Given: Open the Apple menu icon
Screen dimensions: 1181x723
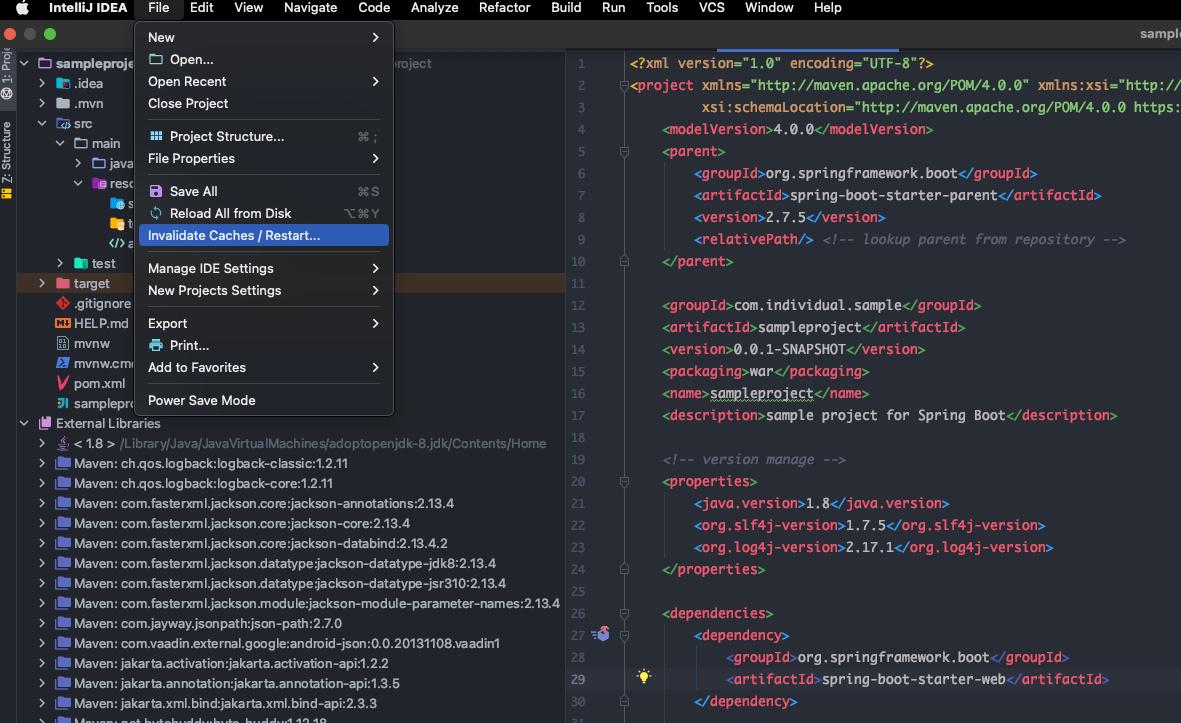Looking at the screenshot, I should (22, 8).
